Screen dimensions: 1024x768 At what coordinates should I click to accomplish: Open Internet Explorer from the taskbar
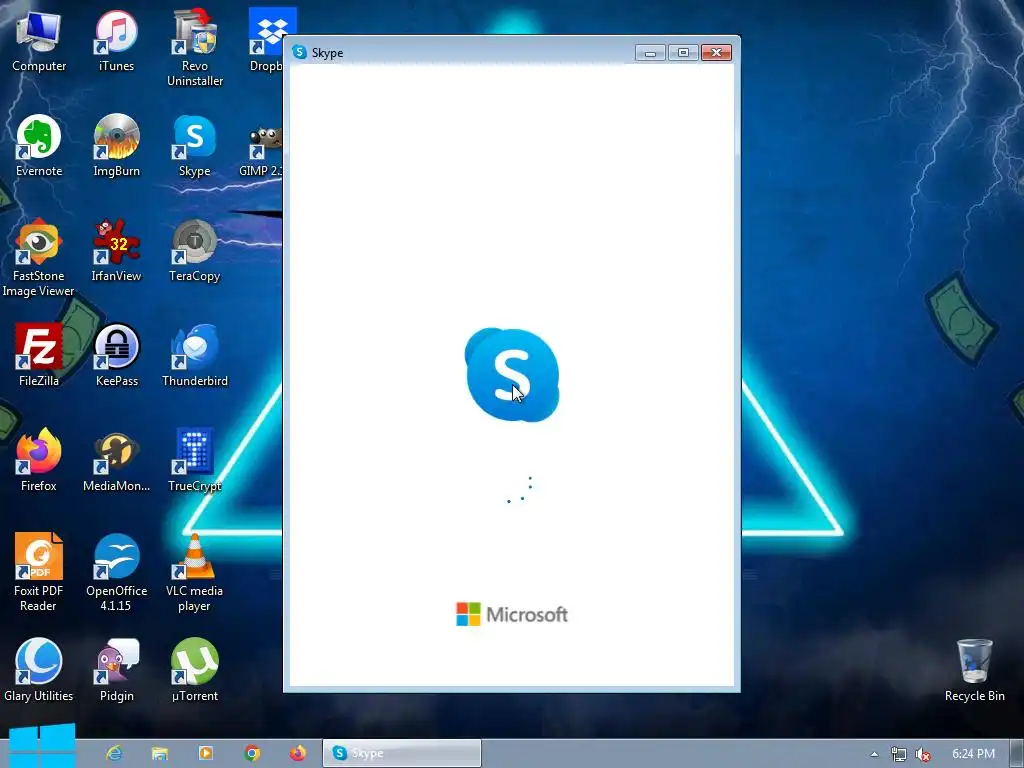(114, 754)
